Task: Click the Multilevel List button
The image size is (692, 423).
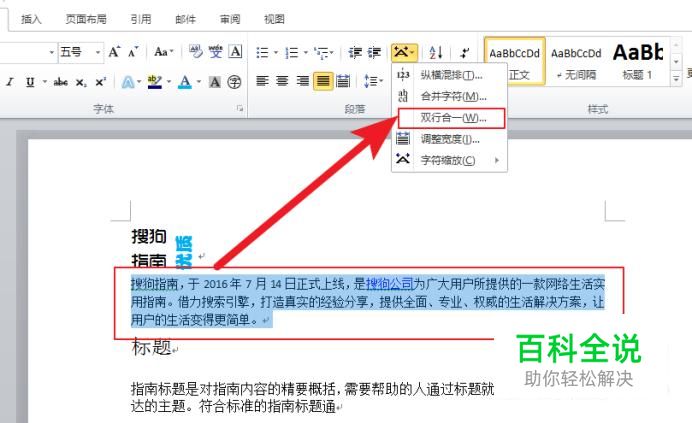Action: (x=323, y=53)
